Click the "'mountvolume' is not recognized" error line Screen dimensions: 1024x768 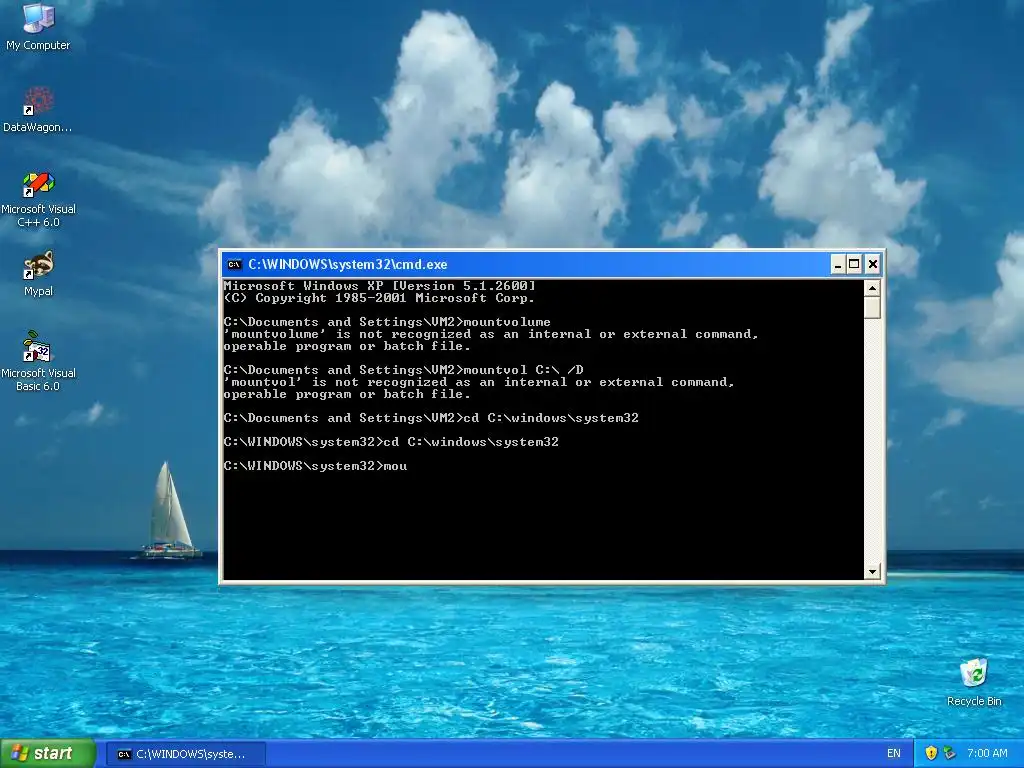490,334
